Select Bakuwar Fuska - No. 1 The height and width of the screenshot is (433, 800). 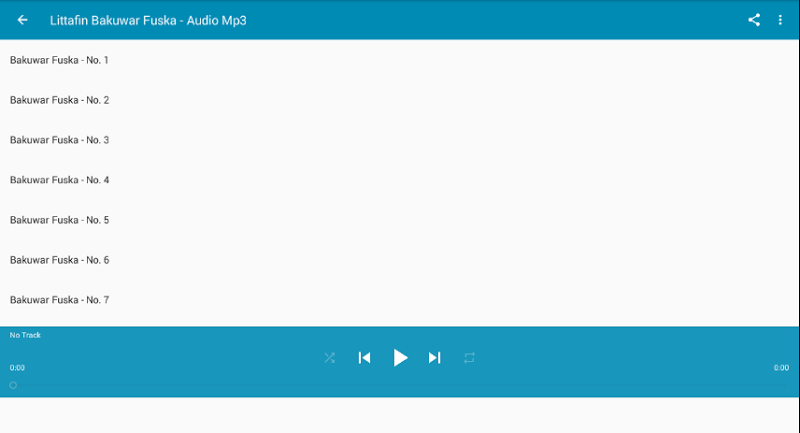[399, 60]
